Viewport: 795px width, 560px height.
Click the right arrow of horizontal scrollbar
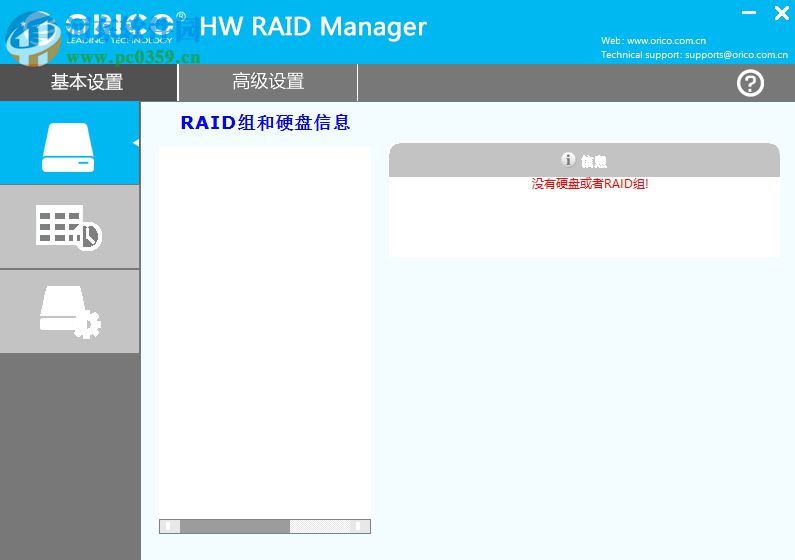tap(360, 527)
